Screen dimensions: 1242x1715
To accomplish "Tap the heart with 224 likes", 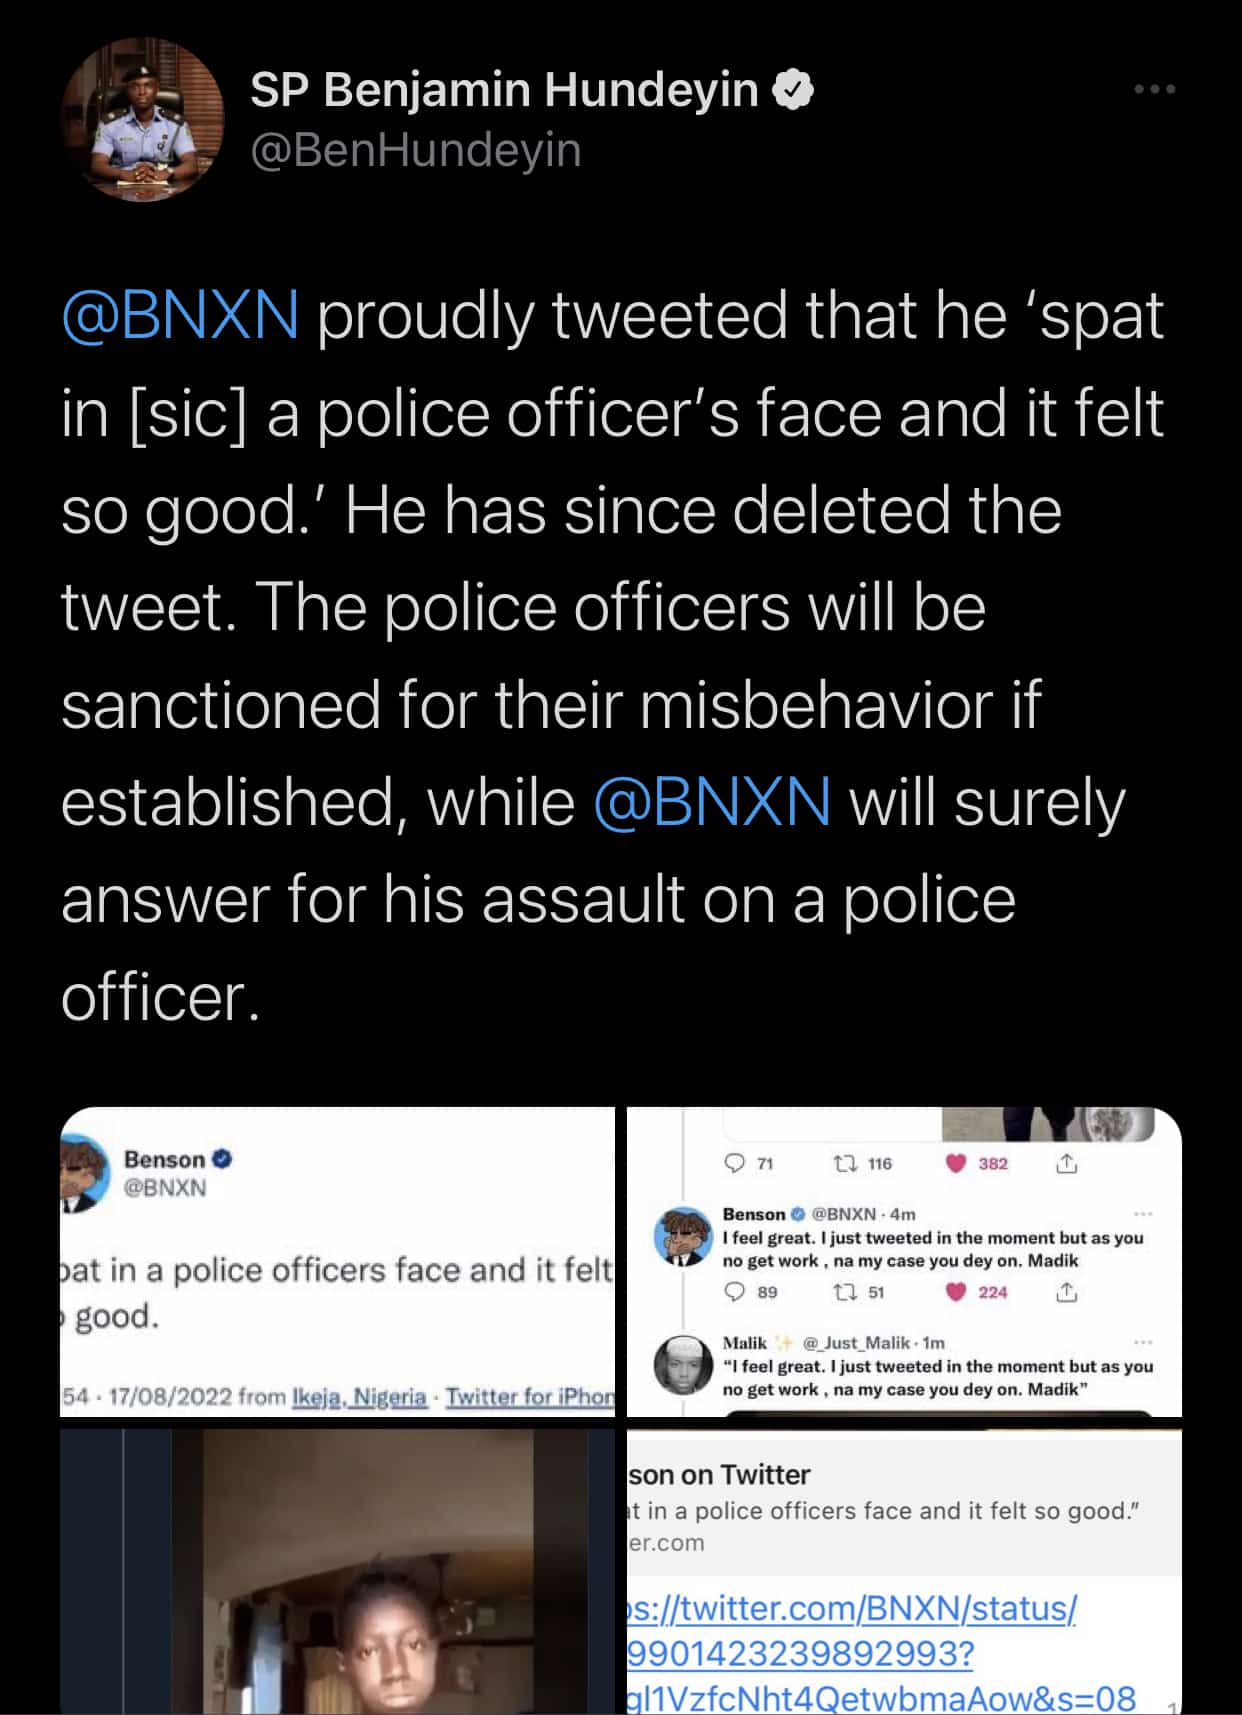I will (957, 1293).
